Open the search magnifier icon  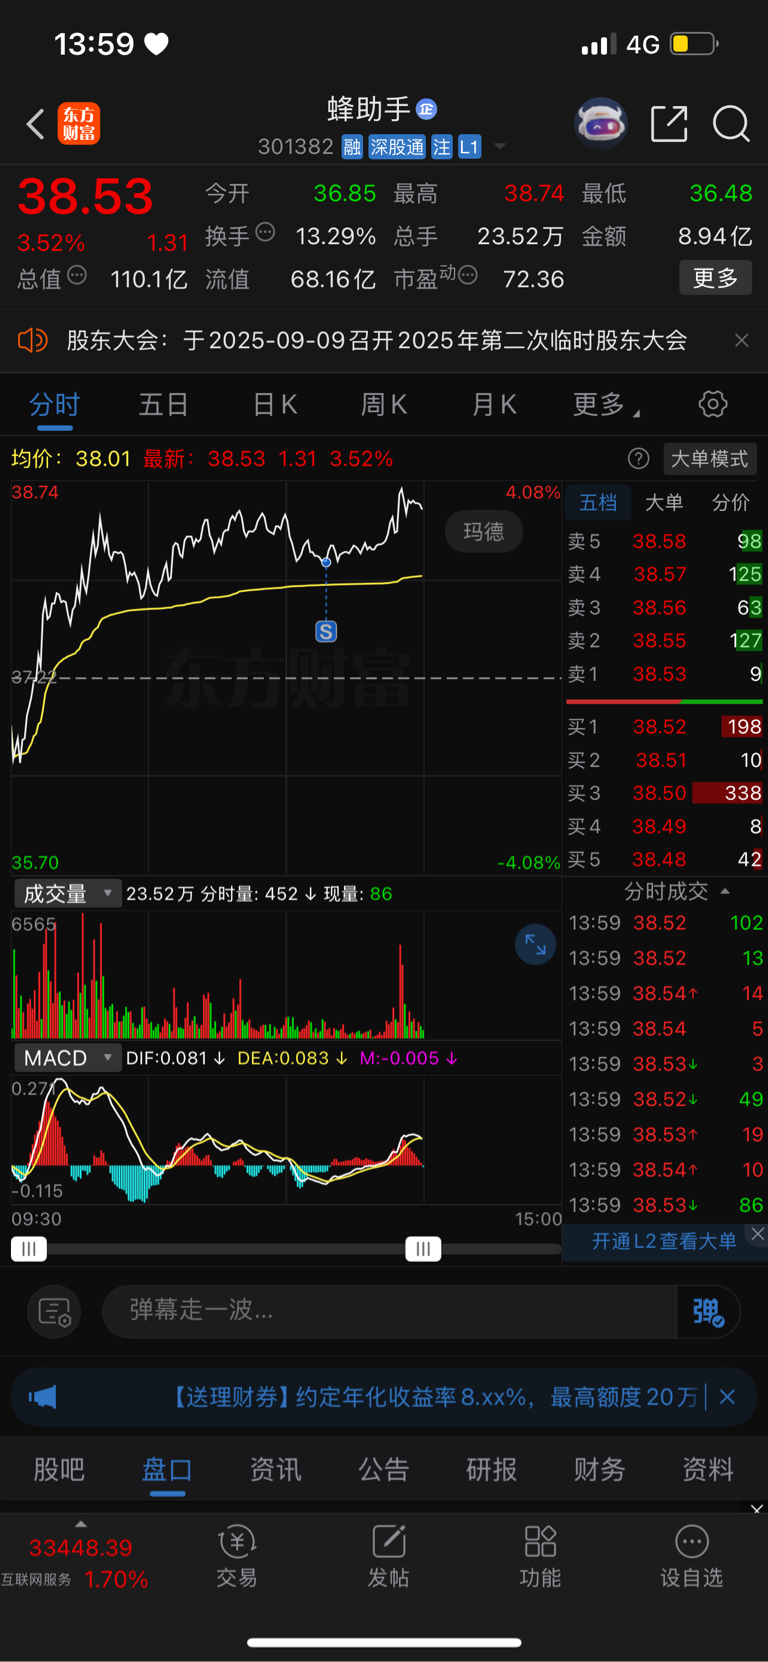pos(731,124)
